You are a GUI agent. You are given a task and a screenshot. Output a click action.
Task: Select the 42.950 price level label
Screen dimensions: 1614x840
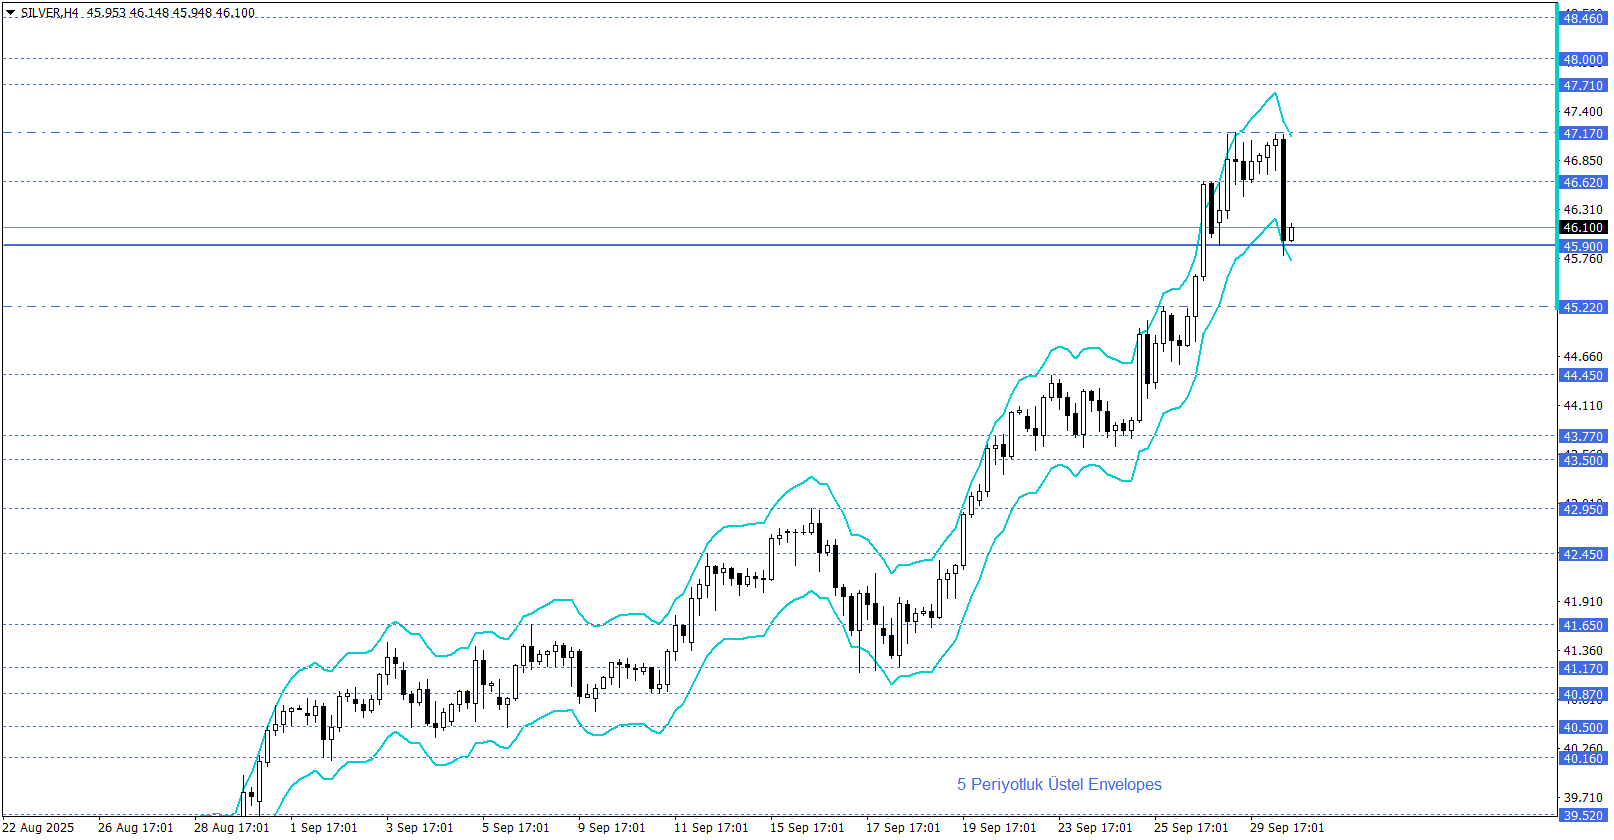[1583, 510]
